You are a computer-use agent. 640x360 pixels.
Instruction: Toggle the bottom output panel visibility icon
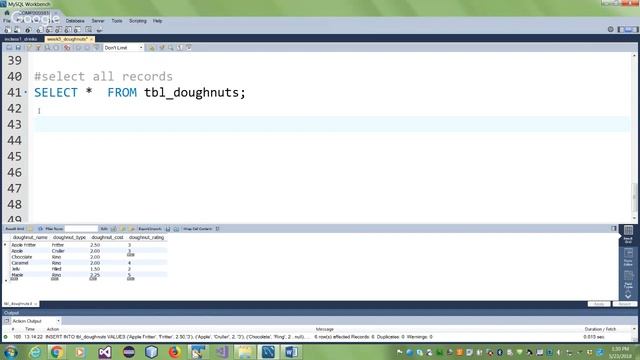[628, 29]
